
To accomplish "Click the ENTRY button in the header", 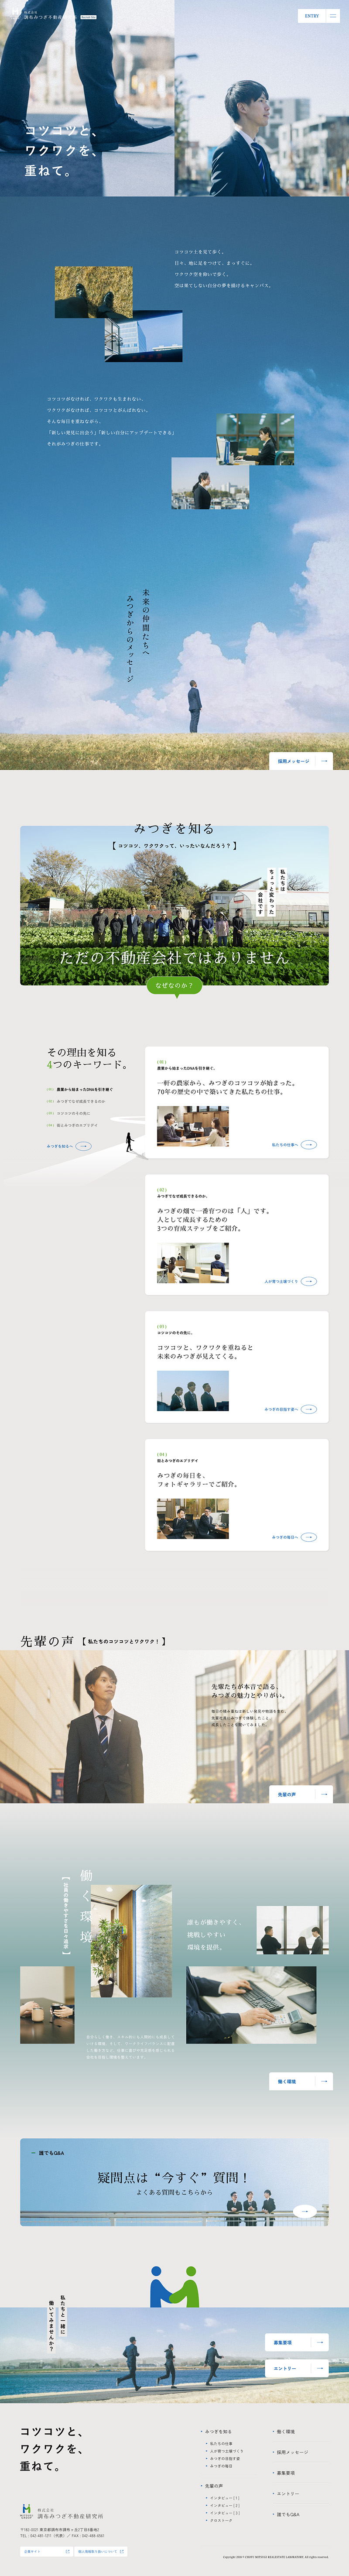I will click(312, 16).
